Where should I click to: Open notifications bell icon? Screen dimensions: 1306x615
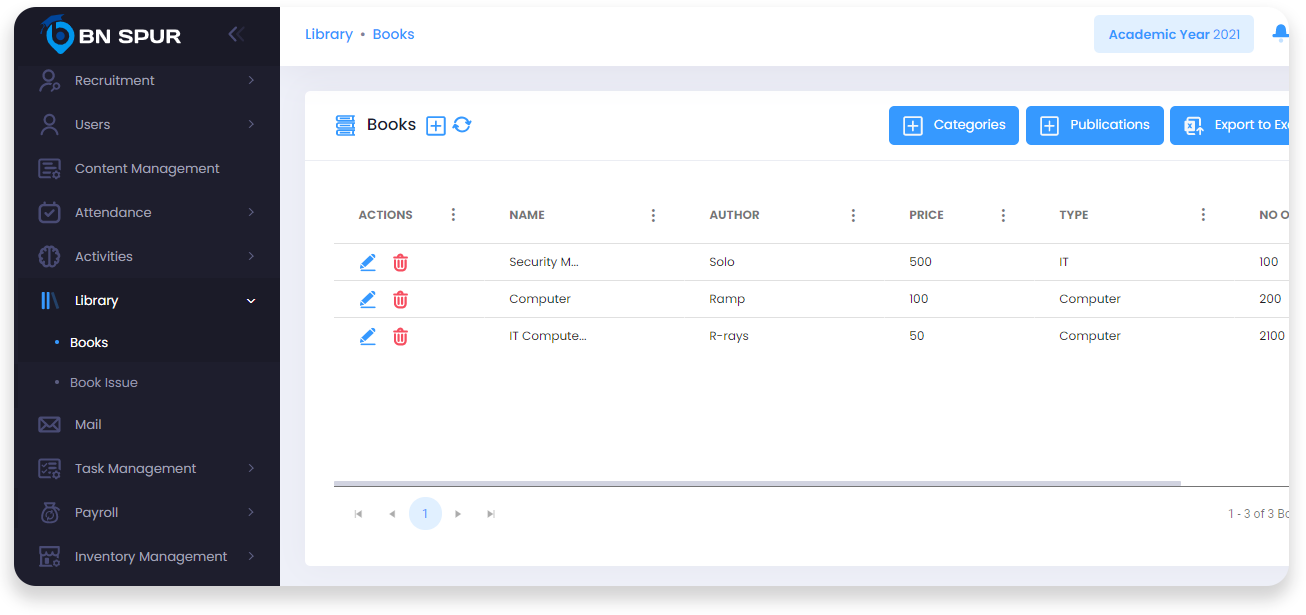(x=1279, y=34)
